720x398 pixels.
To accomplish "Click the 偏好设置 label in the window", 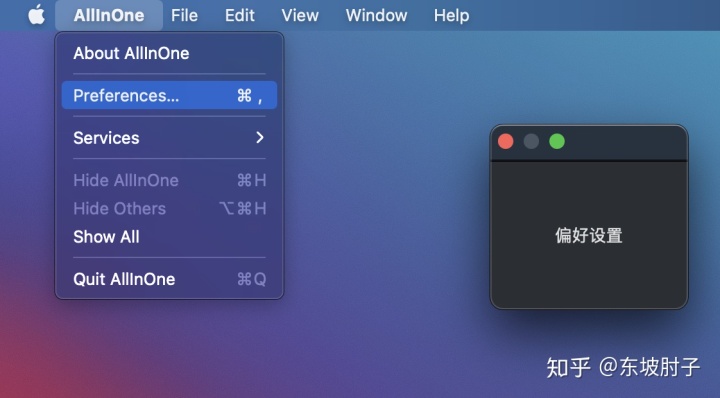I will click(589, 235).
